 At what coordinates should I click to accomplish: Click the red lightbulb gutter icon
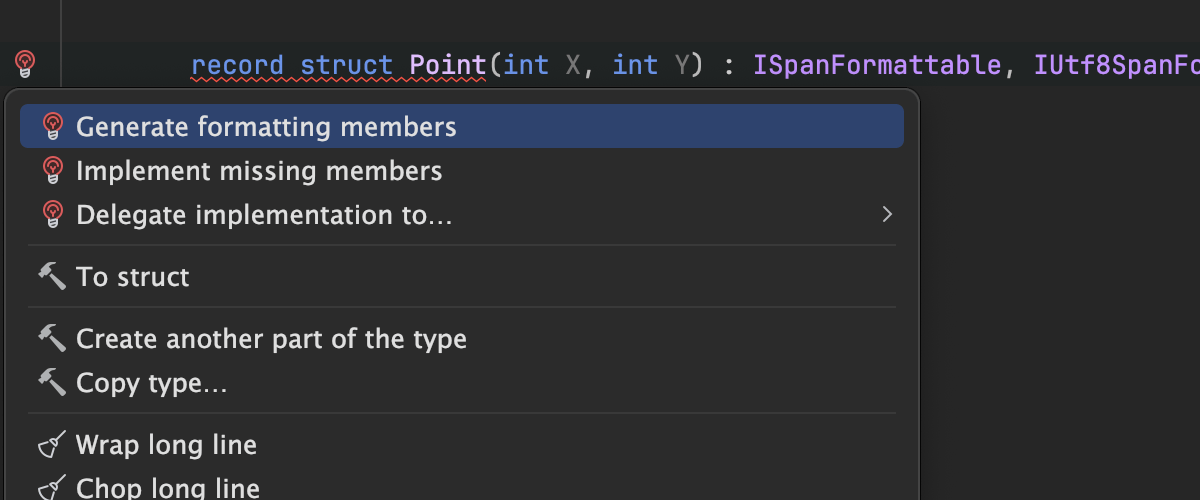[25, 65]
